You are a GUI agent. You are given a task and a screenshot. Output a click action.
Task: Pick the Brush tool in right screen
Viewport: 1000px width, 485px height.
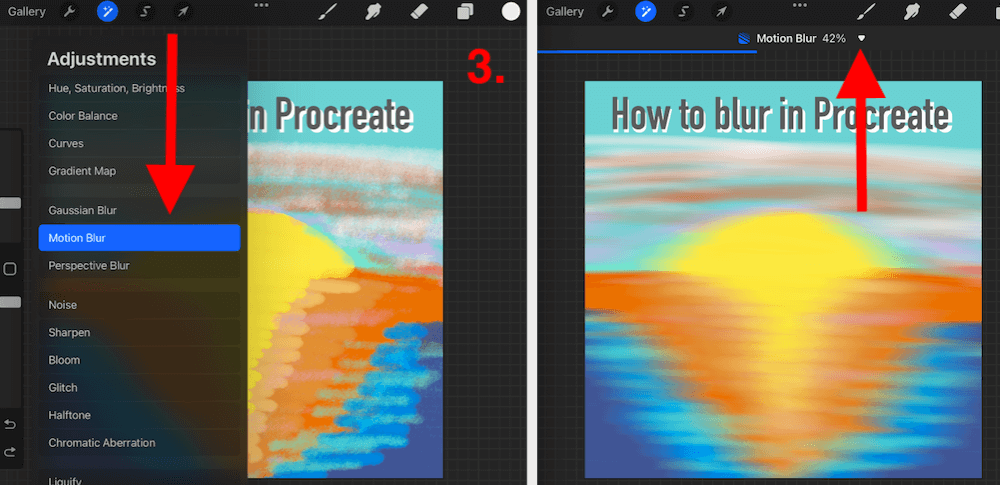click(865, 11)
